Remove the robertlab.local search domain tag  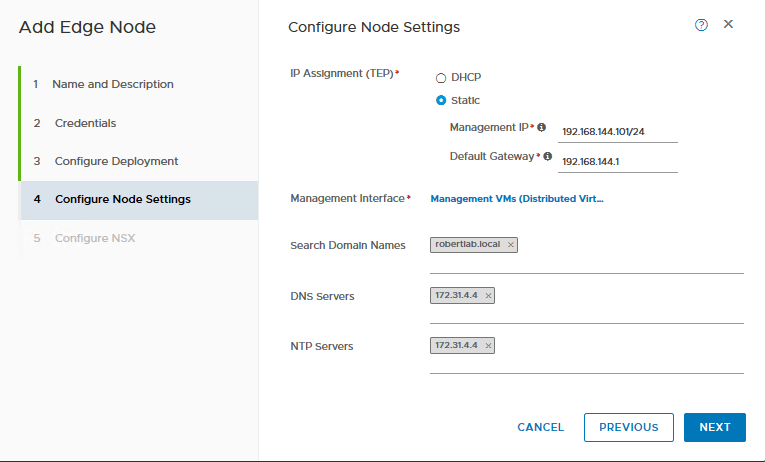[x=511, y=245]
